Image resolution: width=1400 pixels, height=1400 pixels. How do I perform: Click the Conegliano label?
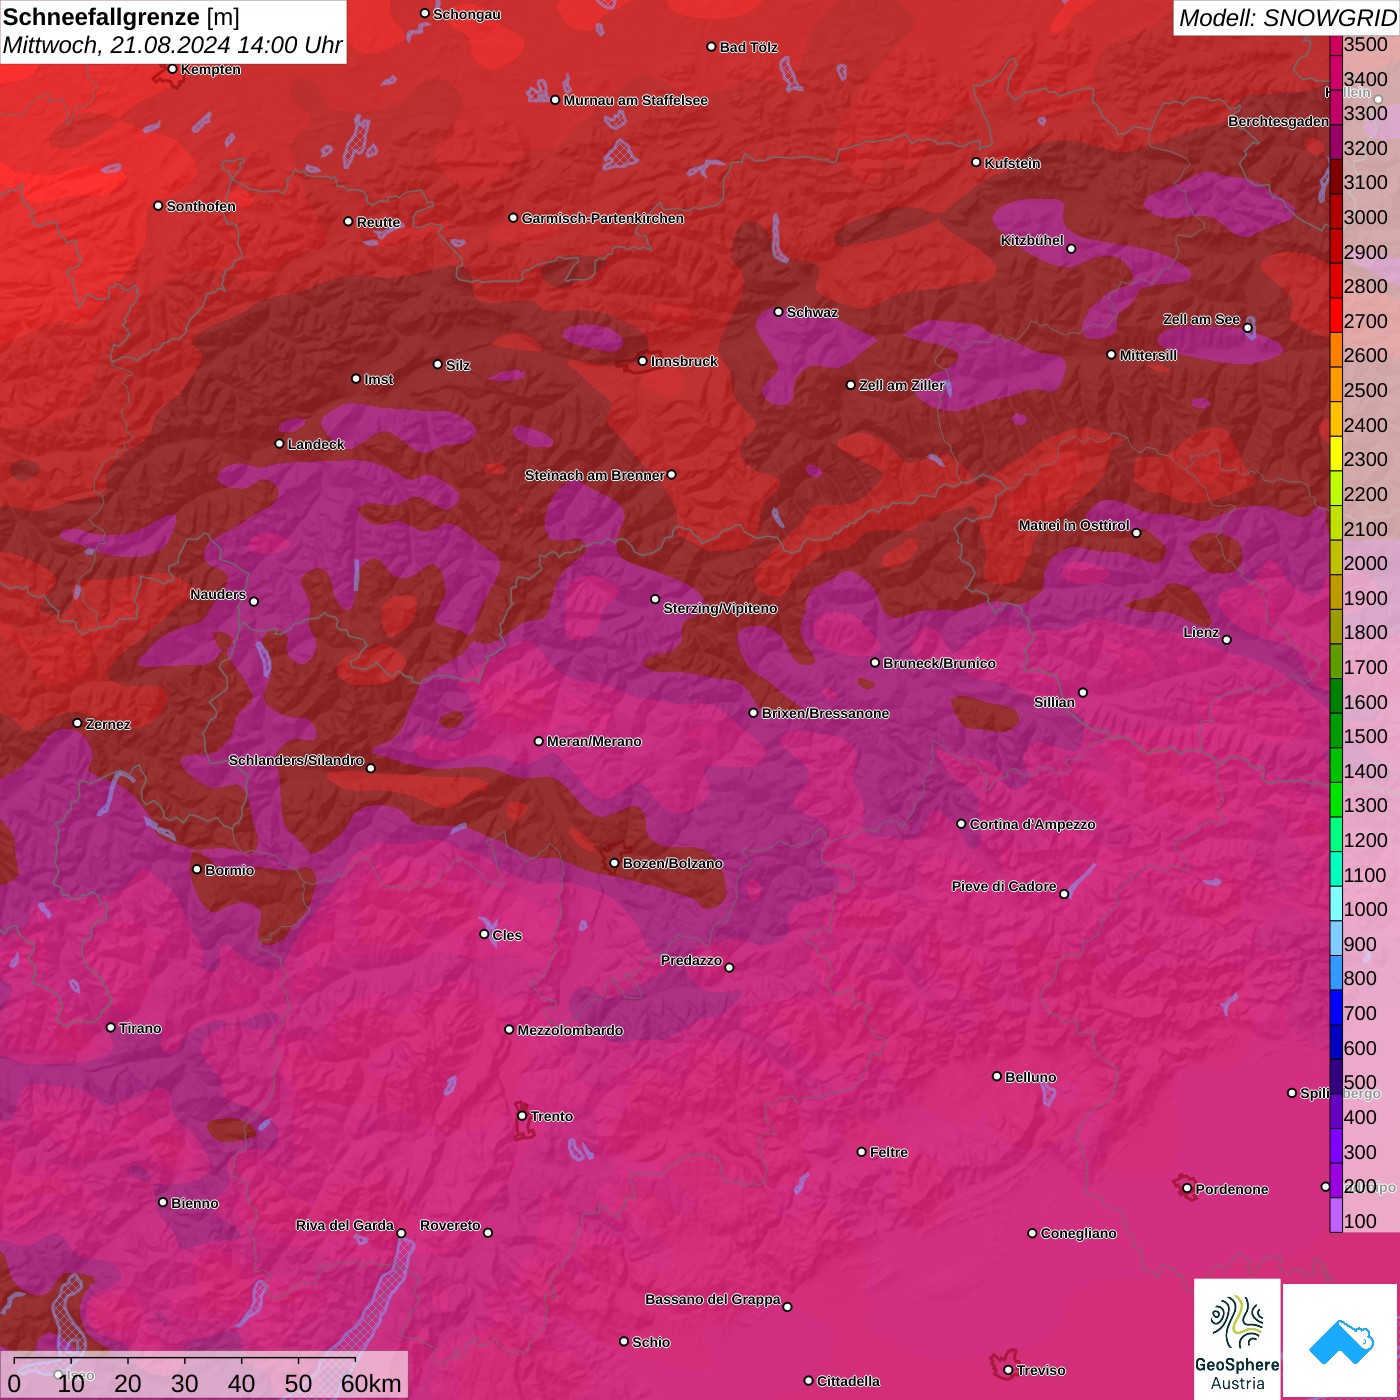[x=1078, y=1233]
